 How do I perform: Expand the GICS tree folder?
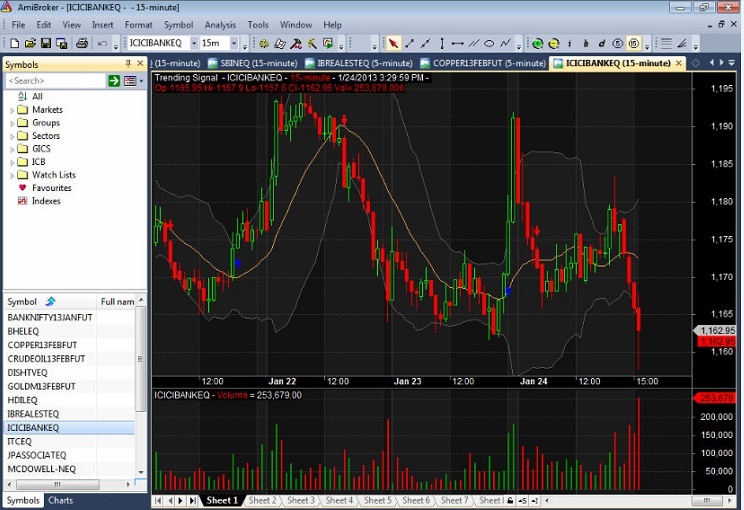tap(12, 149)
